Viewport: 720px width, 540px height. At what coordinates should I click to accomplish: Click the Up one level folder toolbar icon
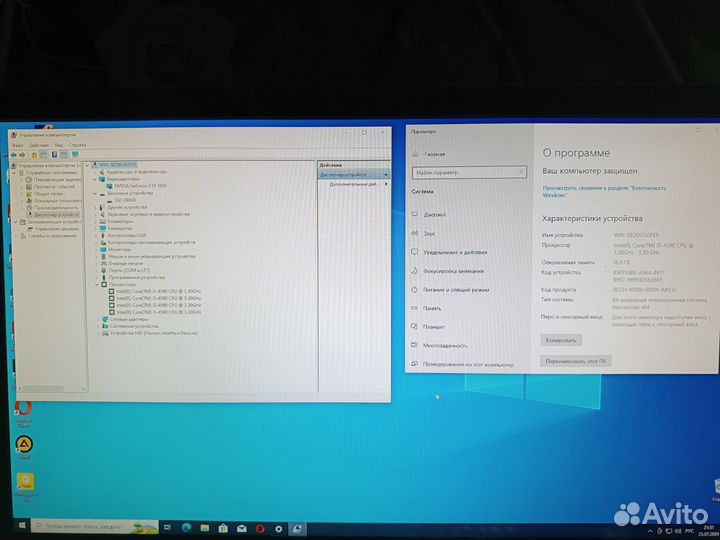click(x=34, y=155)
